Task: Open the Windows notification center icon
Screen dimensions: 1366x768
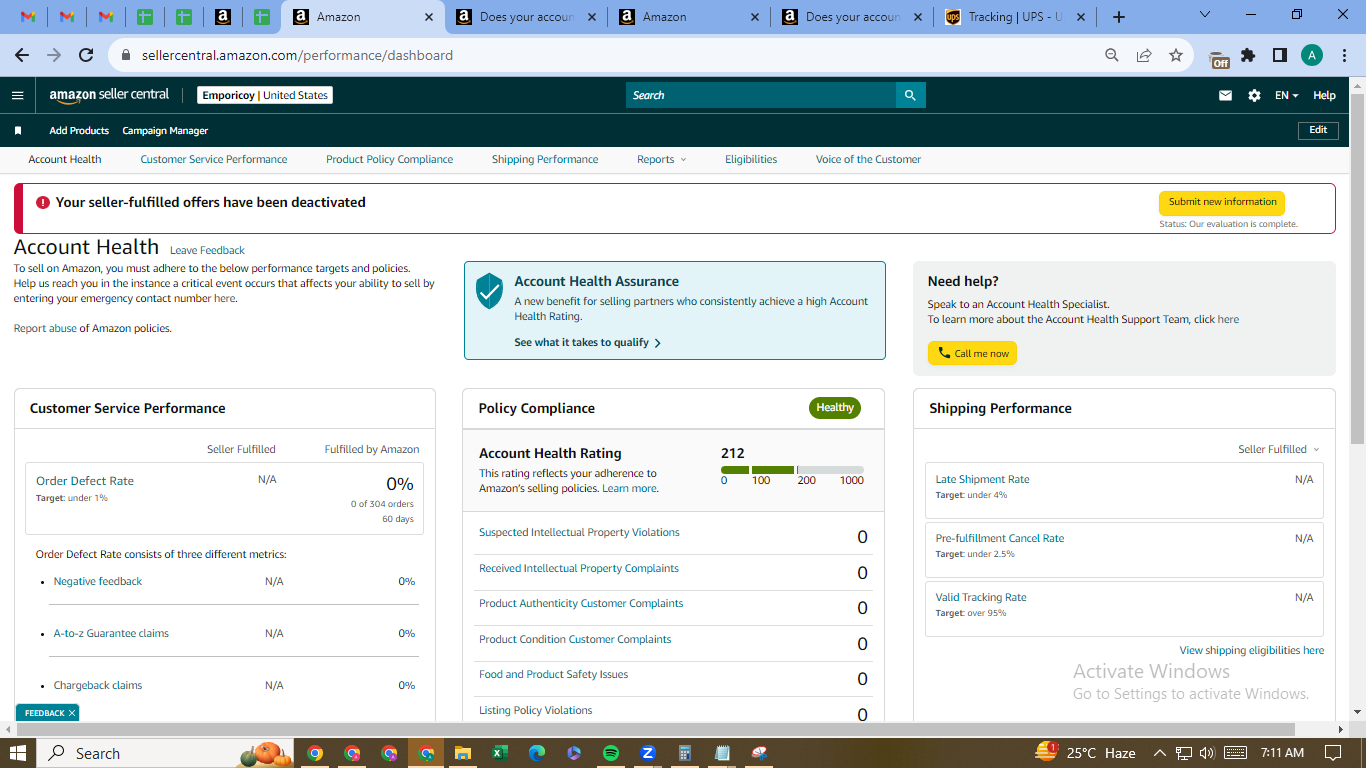Action: (x=1333, y=753)
